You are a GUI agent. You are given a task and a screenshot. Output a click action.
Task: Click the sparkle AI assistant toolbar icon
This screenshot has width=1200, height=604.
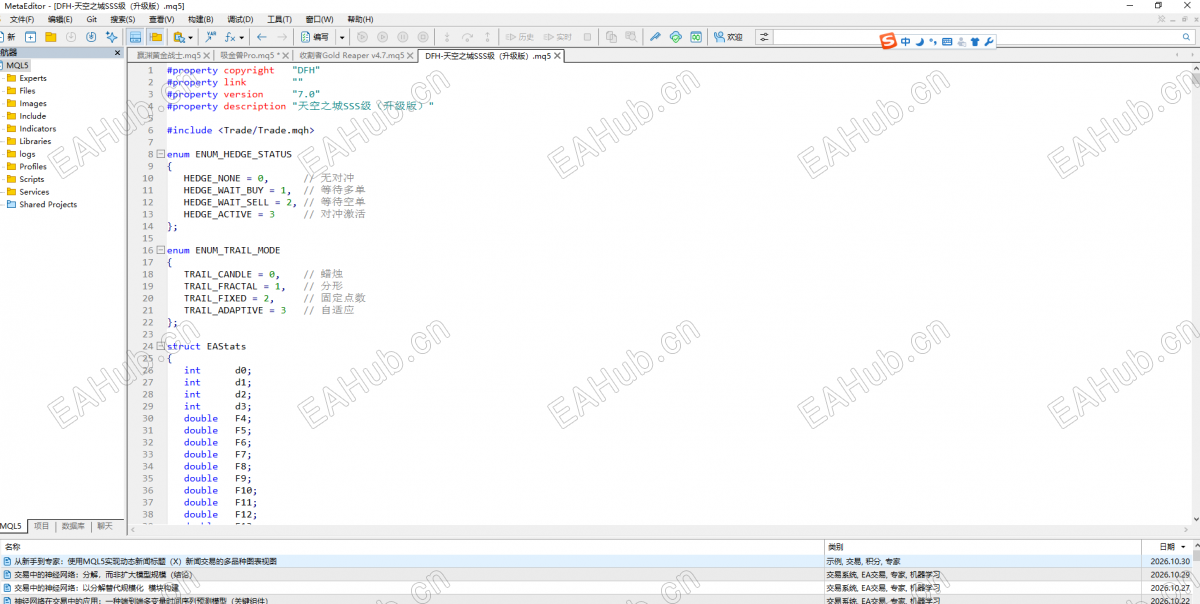point(111,37)
